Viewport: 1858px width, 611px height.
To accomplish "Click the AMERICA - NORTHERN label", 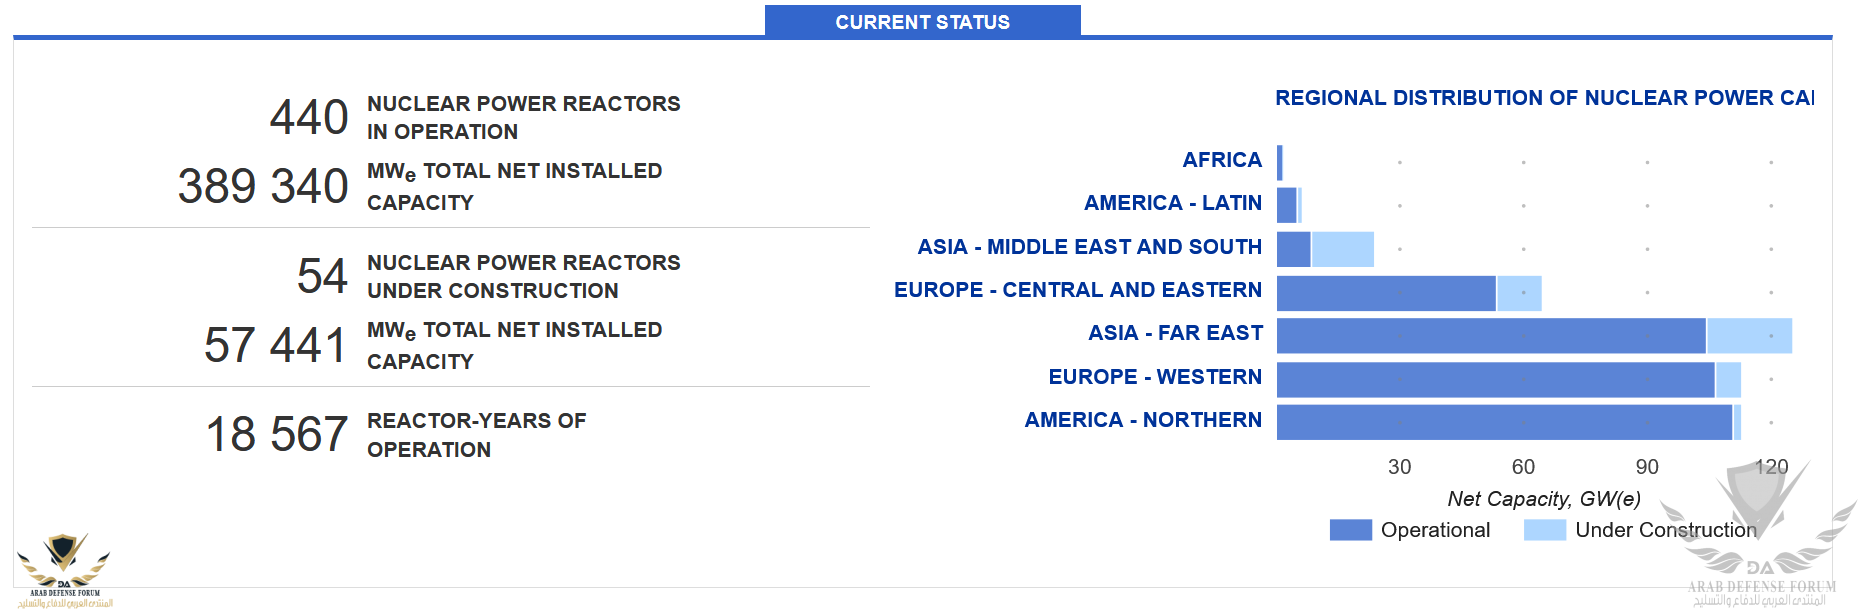I will coord(1142,420).
